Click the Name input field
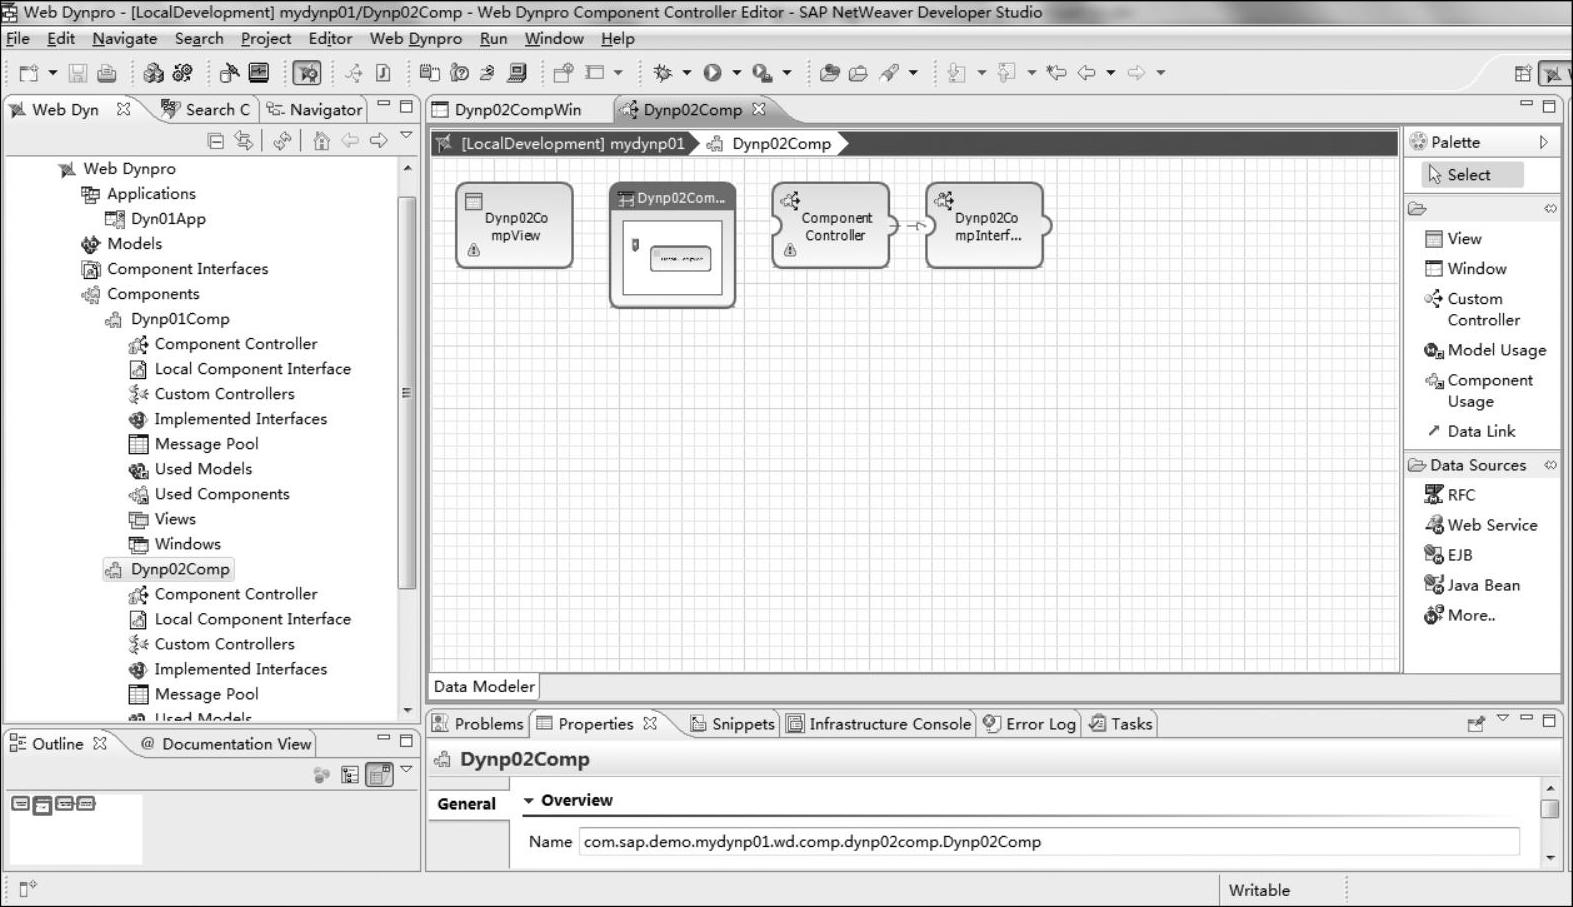1573x907 pixels. point(1049,842)
